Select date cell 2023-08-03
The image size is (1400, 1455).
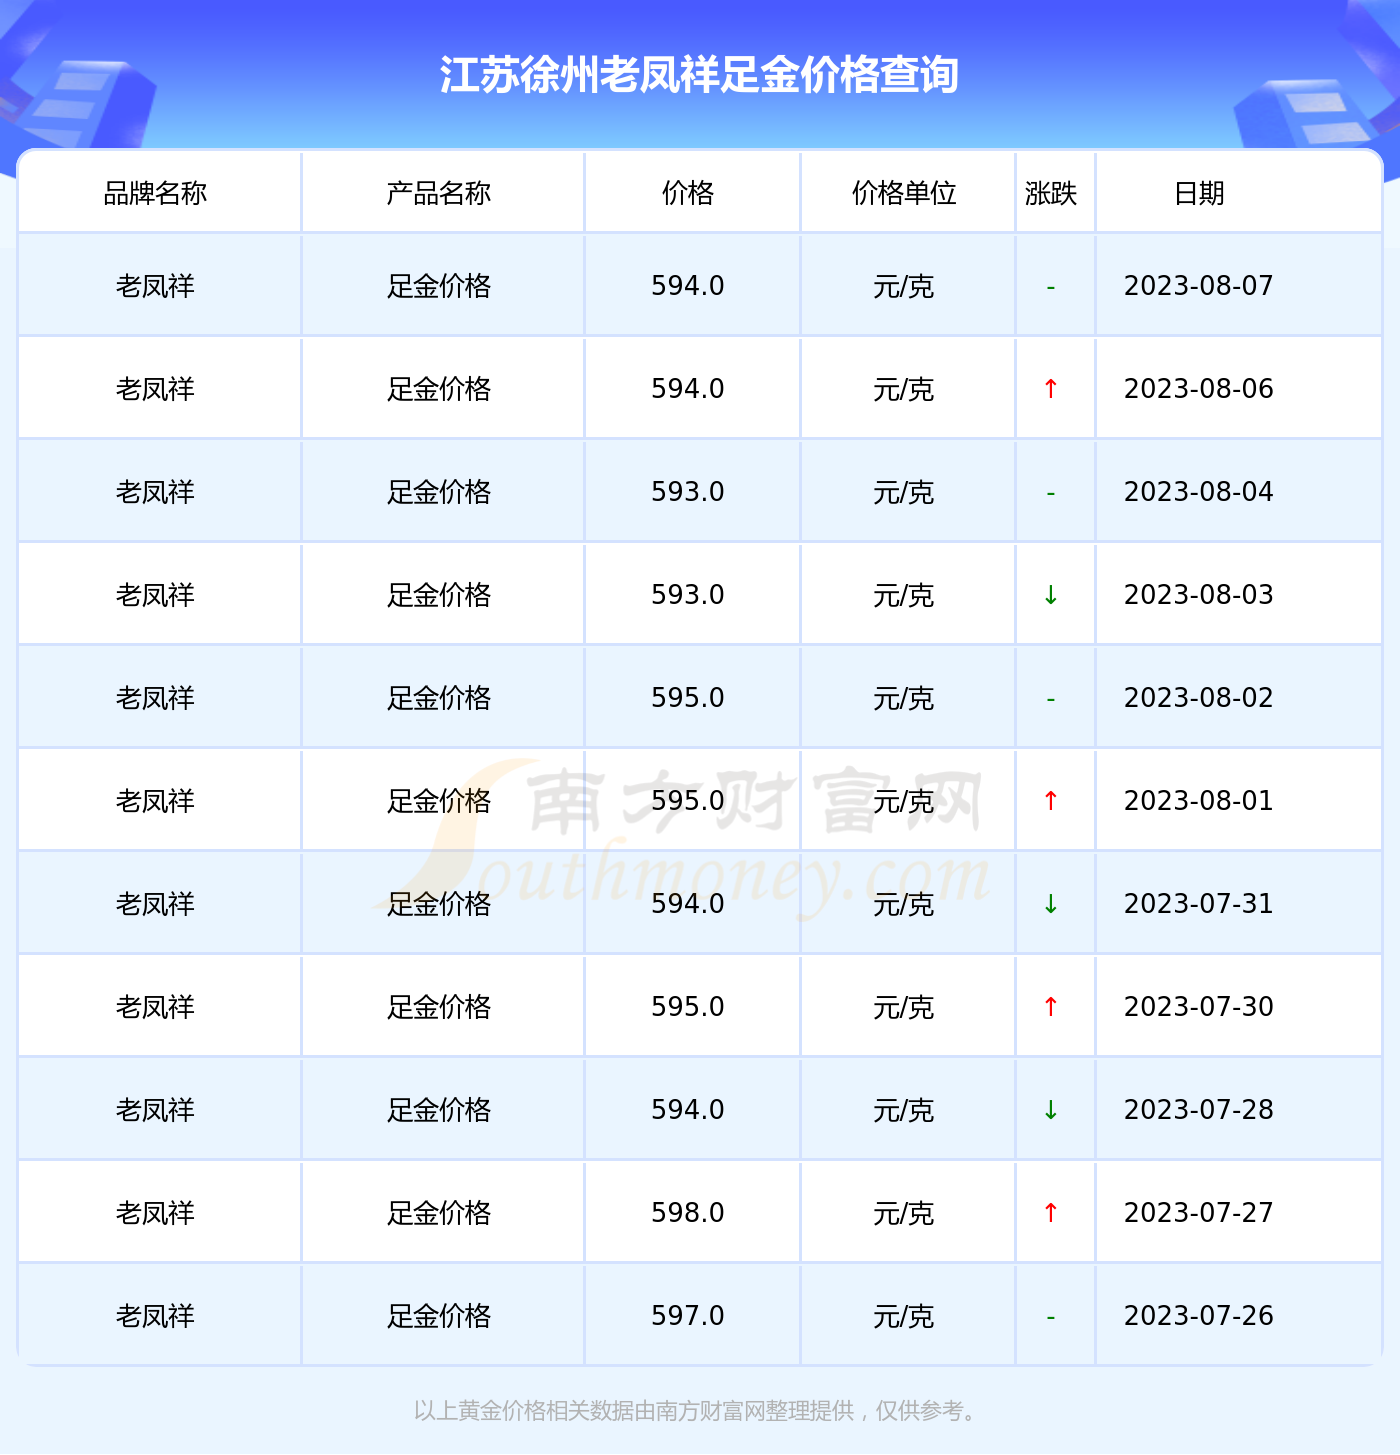[1199, 595]
